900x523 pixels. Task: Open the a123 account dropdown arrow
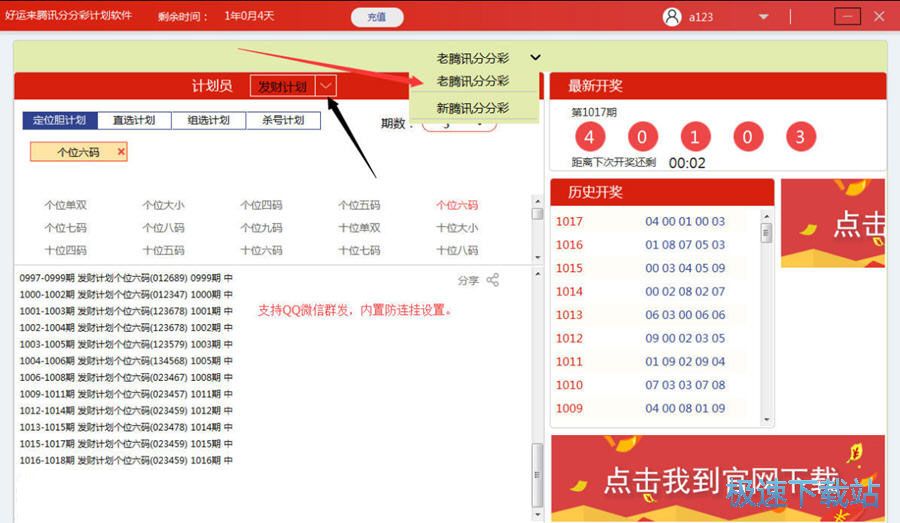763,17
